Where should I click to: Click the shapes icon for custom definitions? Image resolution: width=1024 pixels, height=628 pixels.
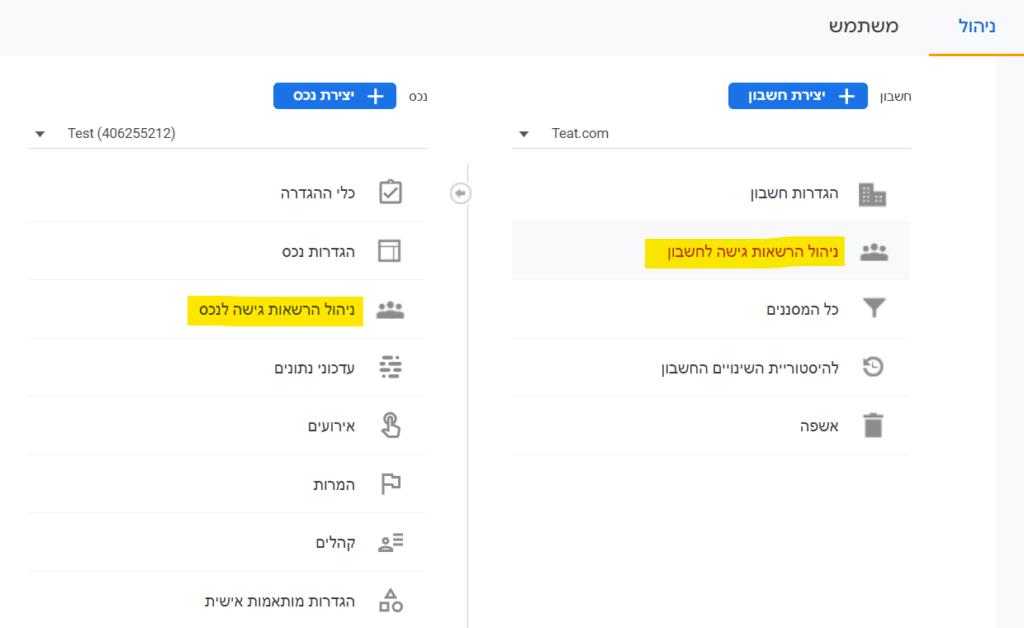391,601
